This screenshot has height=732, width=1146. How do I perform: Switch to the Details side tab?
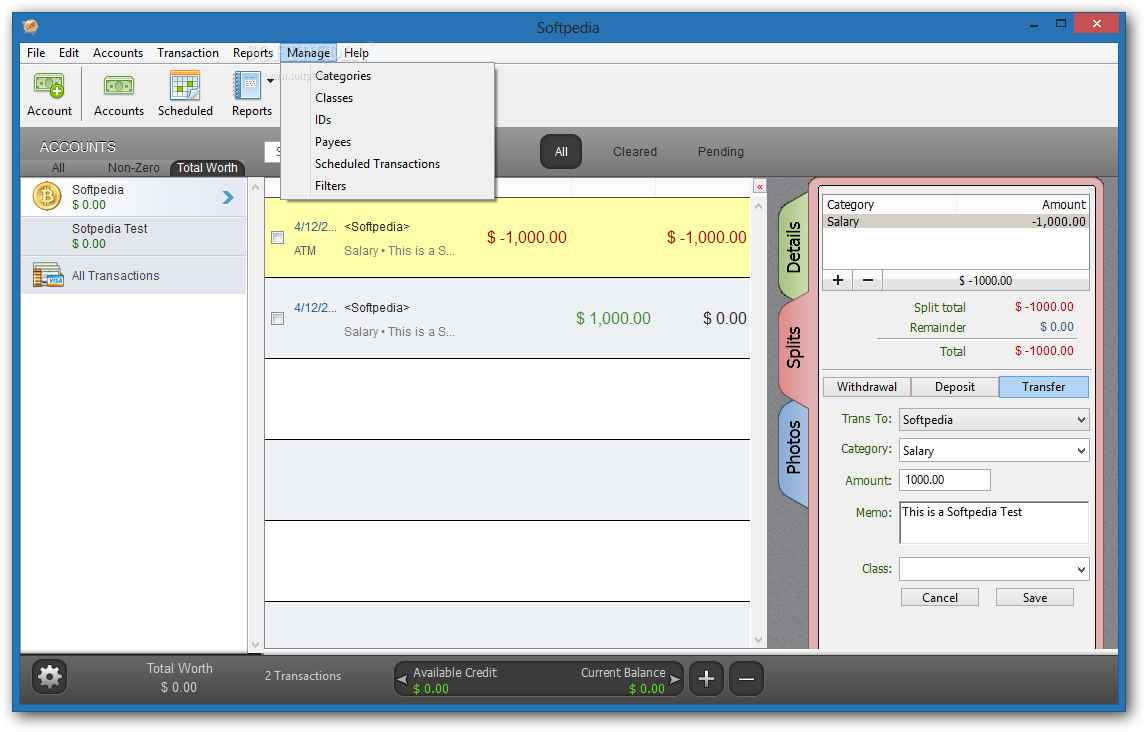(794, 247)
